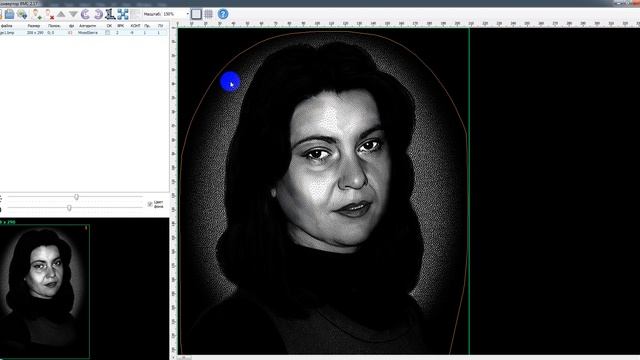
Task: Open help via the blue question mark
Action: [223, 14]
